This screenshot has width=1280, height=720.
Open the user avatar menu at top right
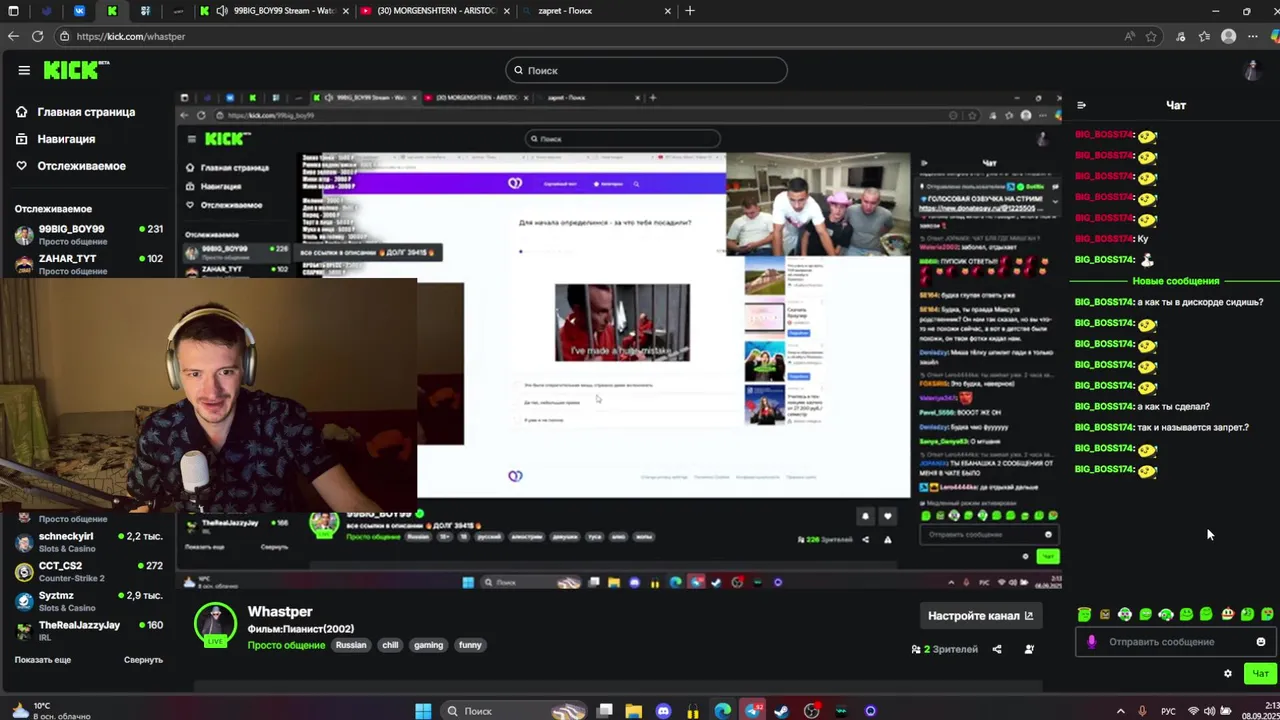click(x=1252, y=70)
